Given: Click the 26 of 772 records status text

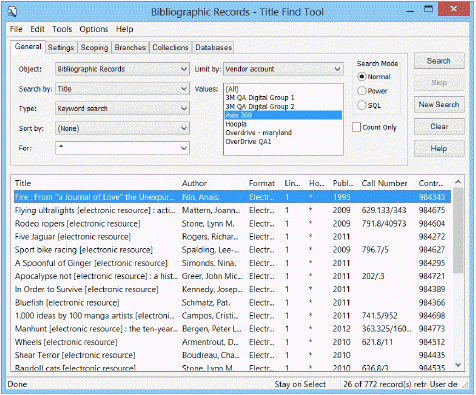Looking at the screenshot, I should [385, 384].
